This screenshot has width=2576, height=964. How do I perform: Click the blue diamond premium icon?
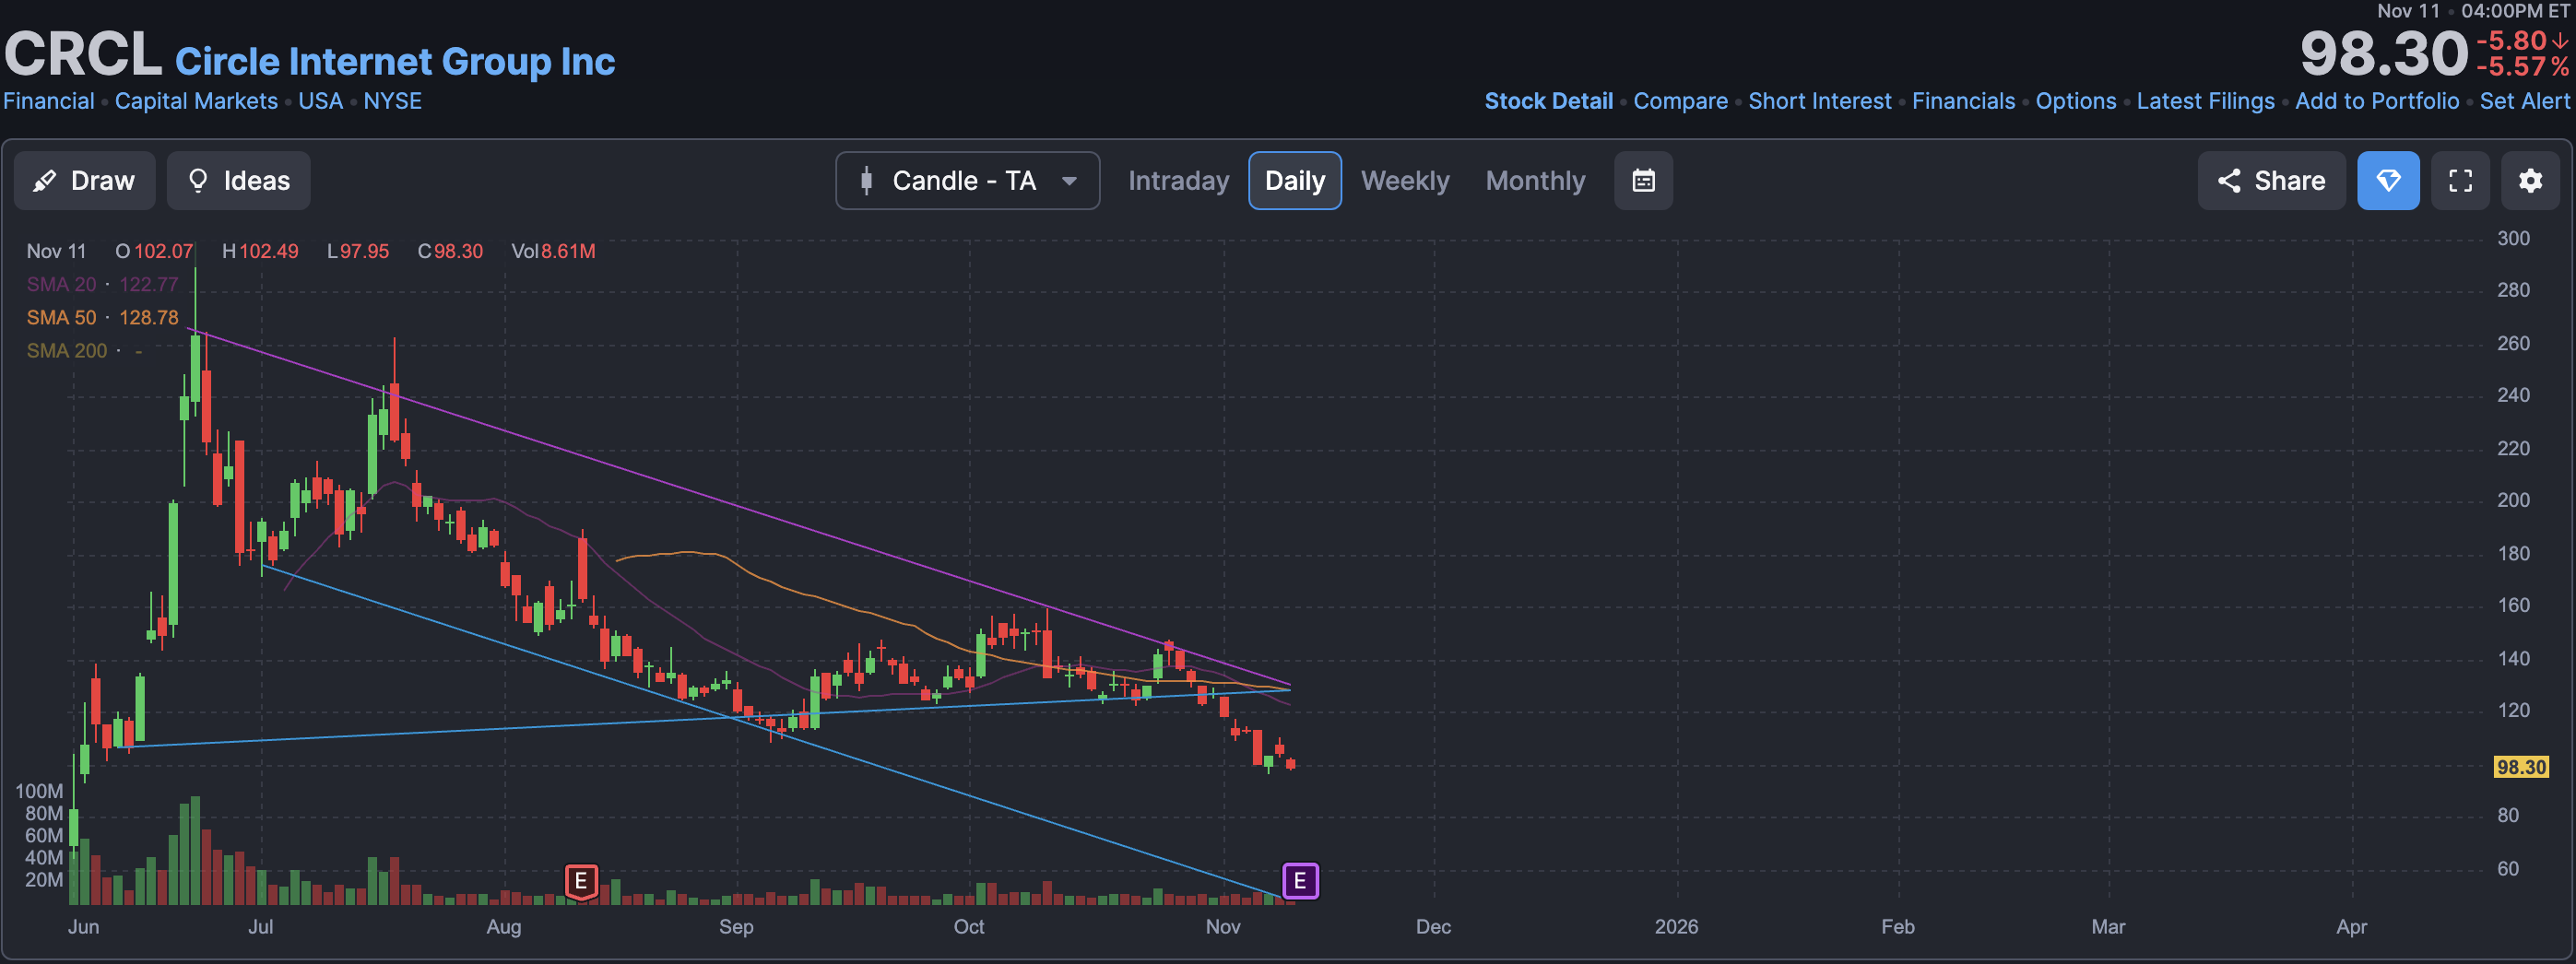(2388, 181)
